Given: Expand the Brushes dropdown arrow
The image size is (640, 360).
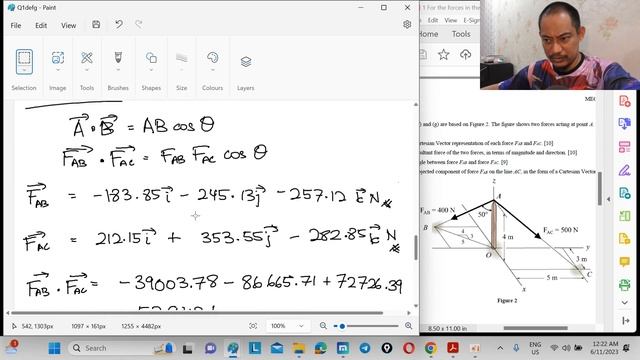Looking at the screenshot, I should 118,70.
